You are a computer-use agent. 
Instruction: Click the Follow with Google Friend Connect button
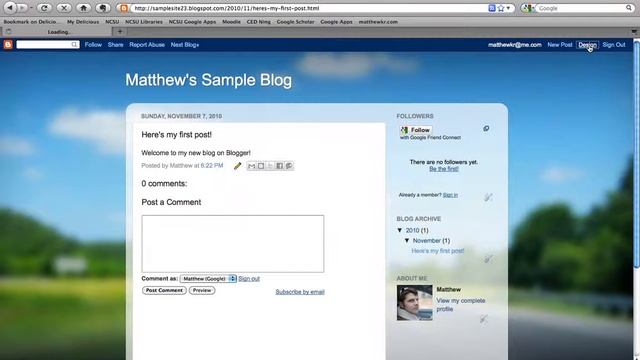(x=416, y=130)
